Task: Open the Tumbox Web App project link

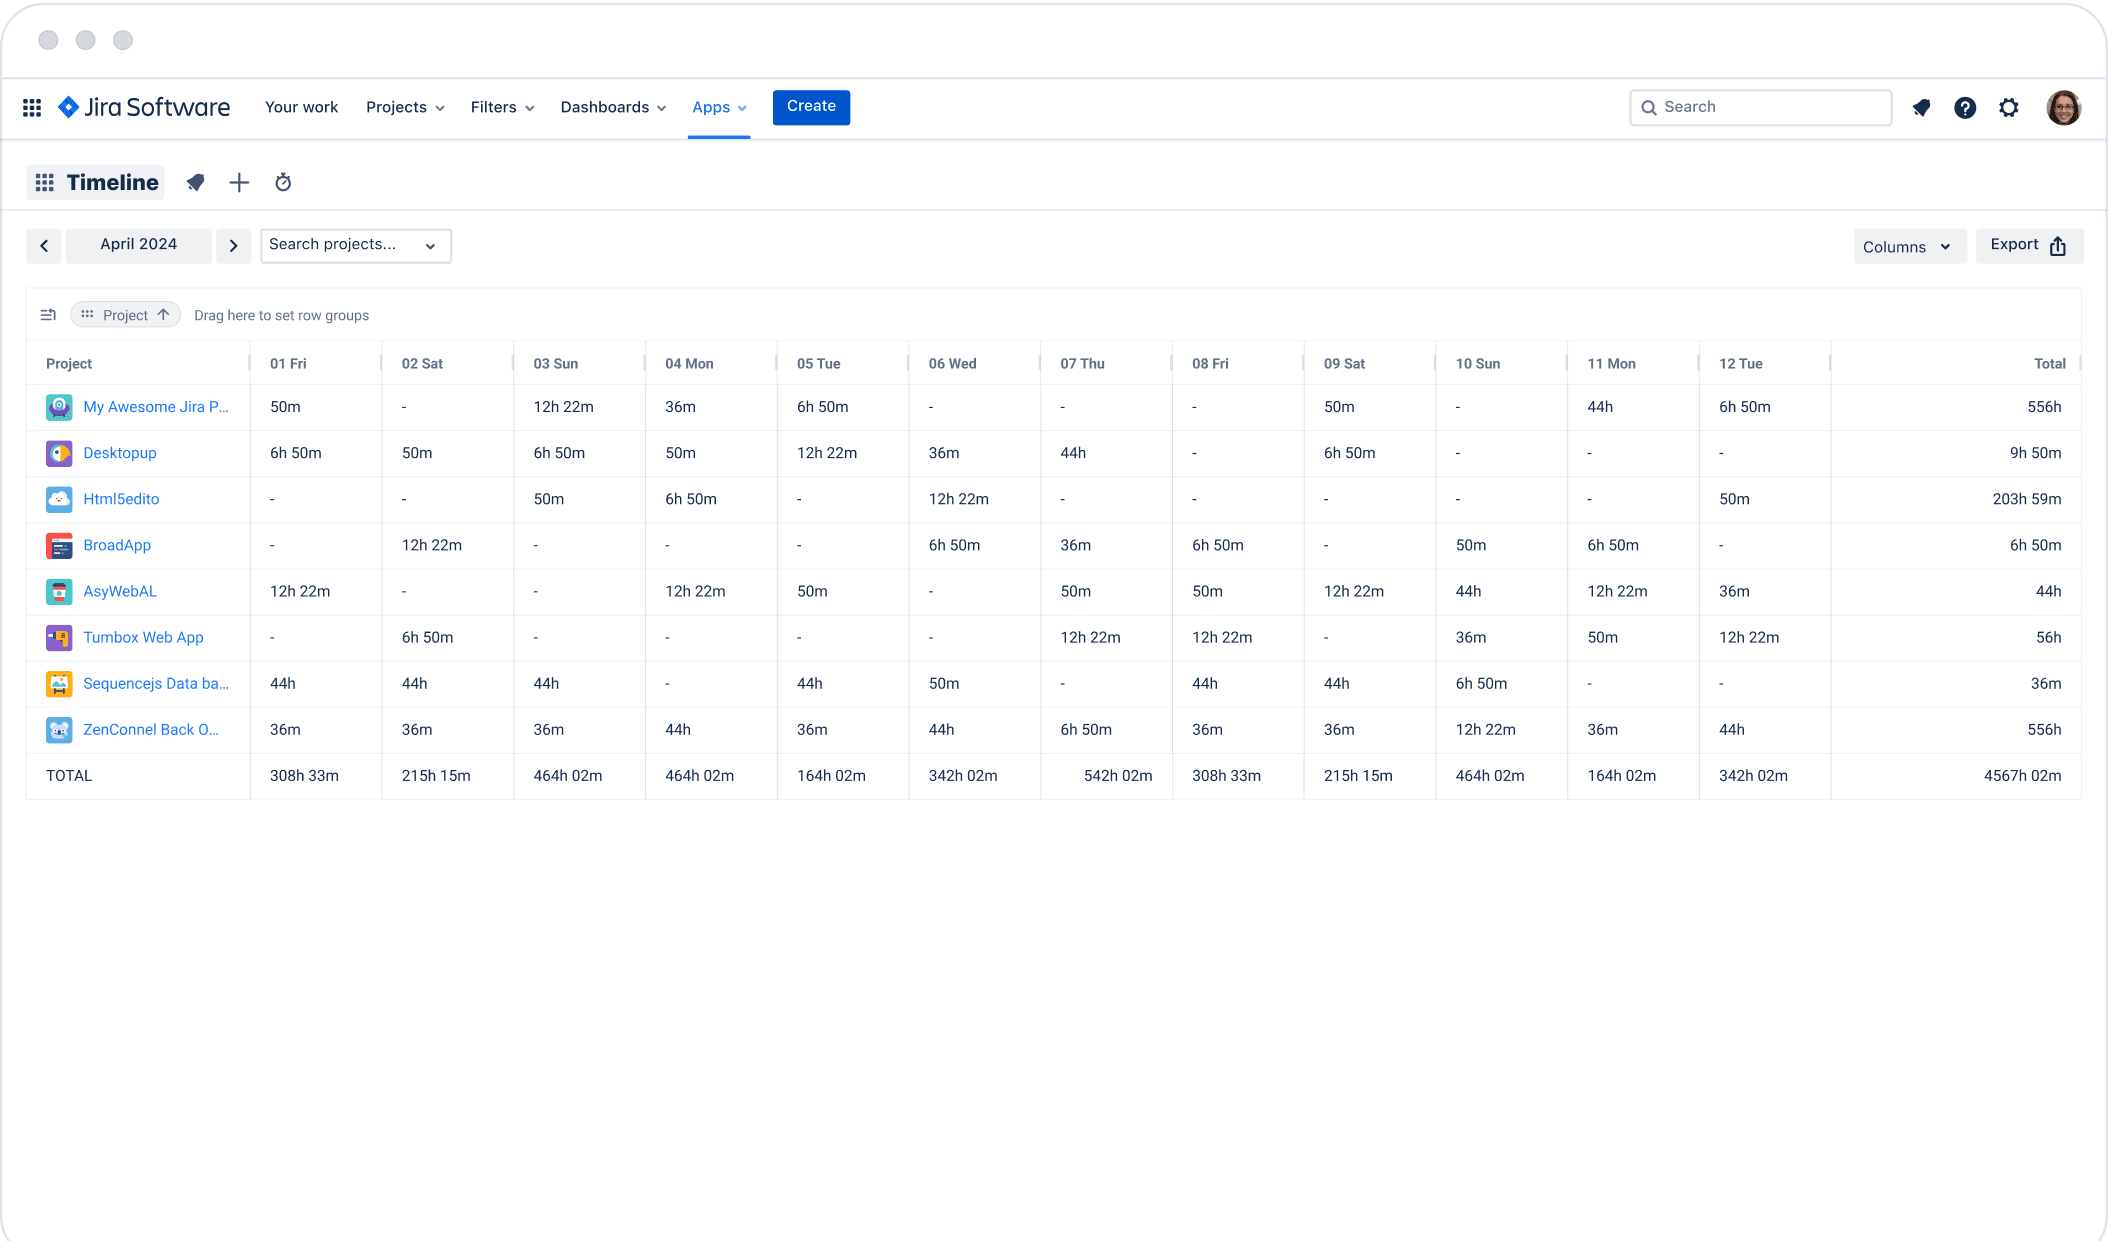Action: coord(143,637)
